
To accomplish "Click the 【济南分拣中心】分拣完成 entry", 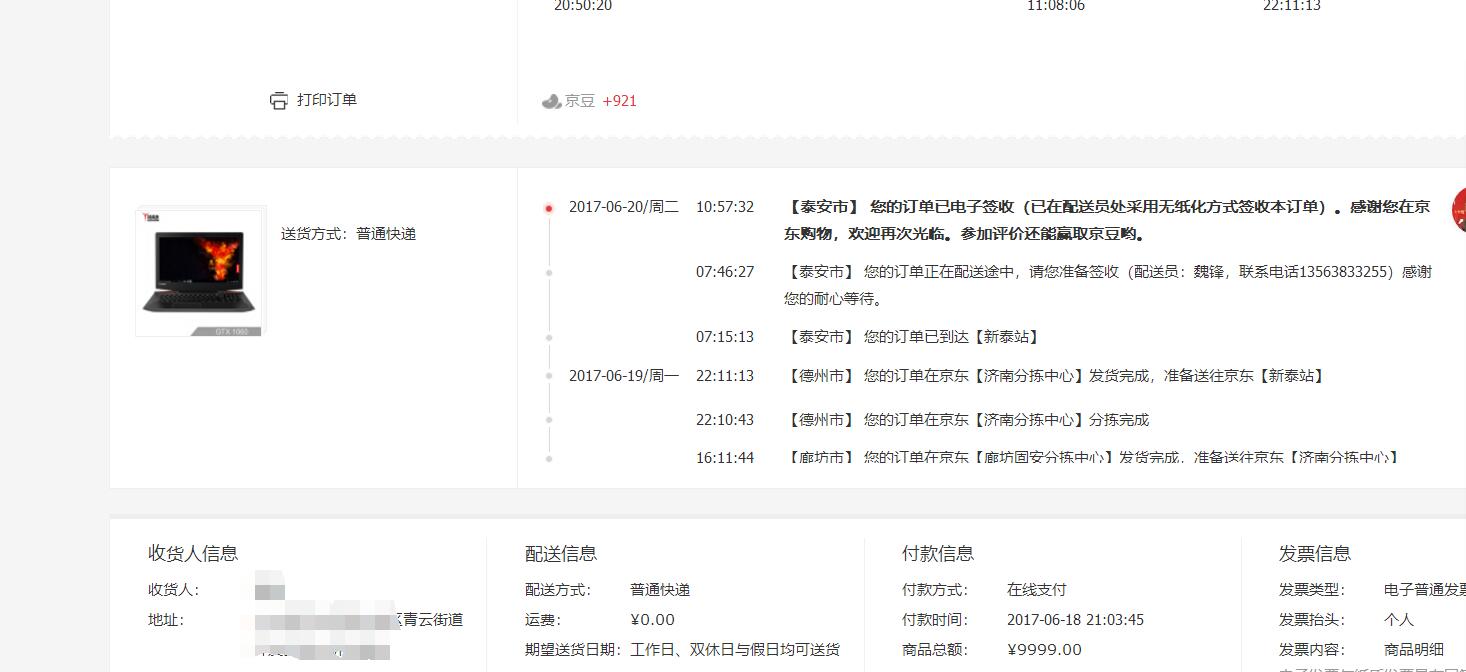I will point(968,420).
